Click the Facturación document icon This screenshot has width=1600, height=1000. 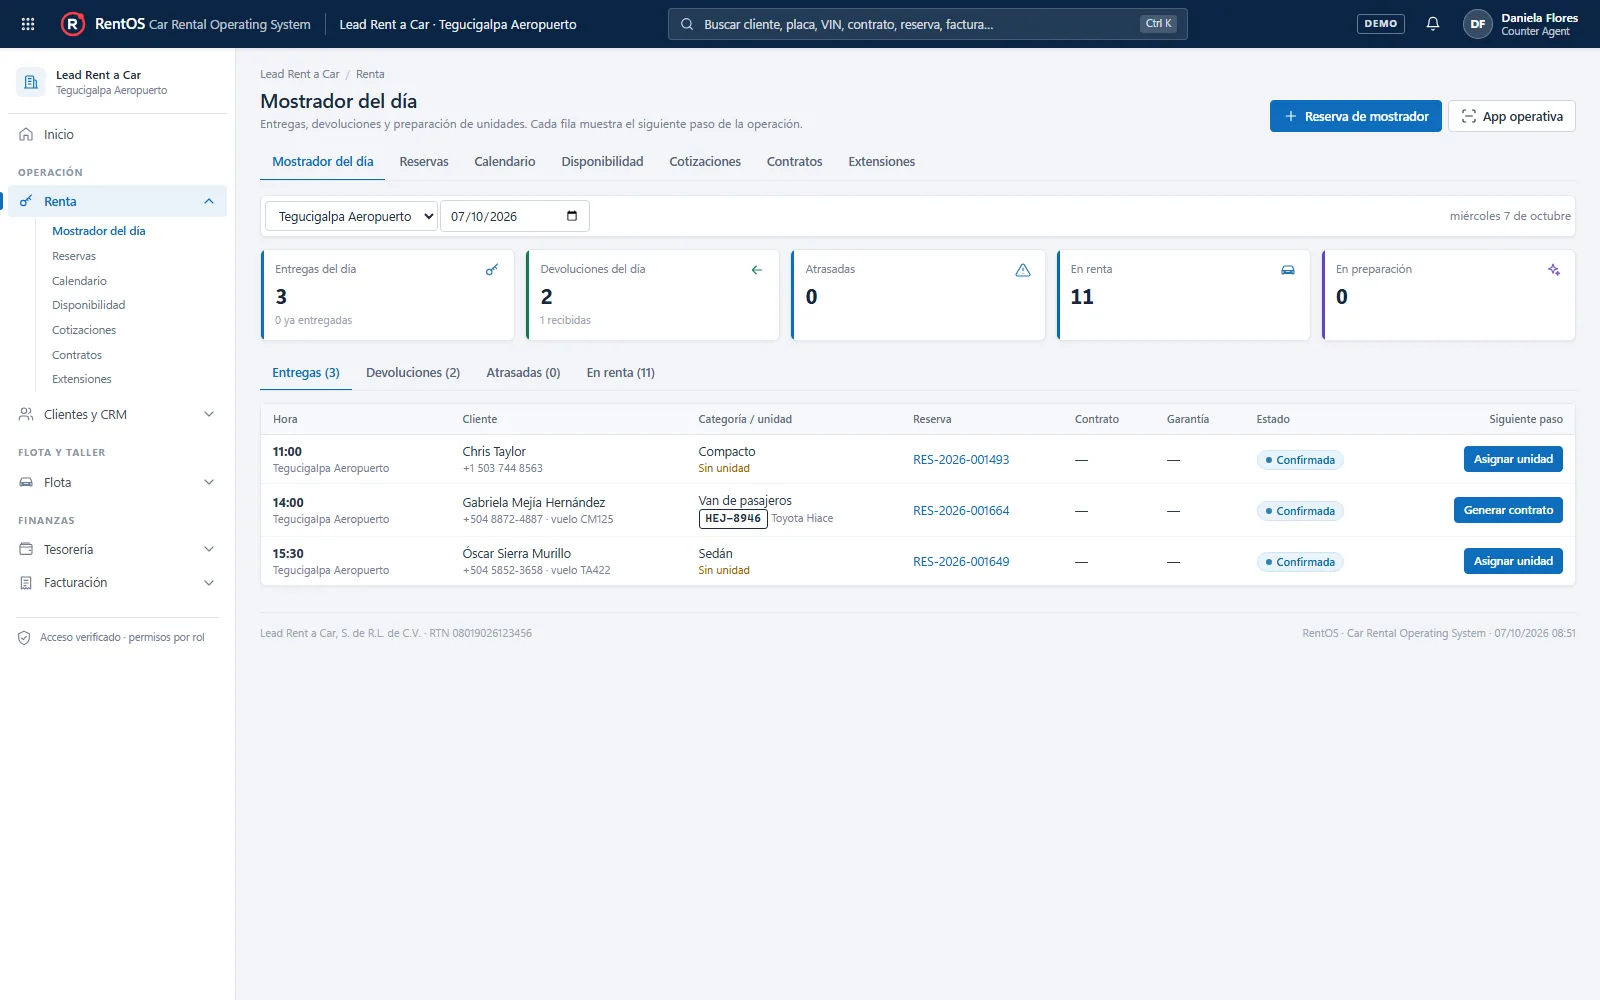pyautogui.click(x=26, y=583)
